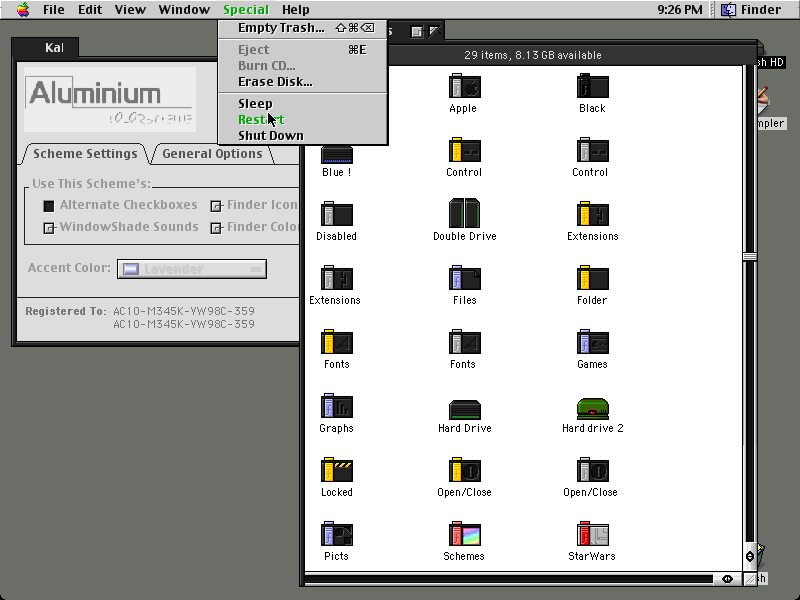Close the open Special menu title
This screenshot has height=600, width=800.
(x=245, y=9)
